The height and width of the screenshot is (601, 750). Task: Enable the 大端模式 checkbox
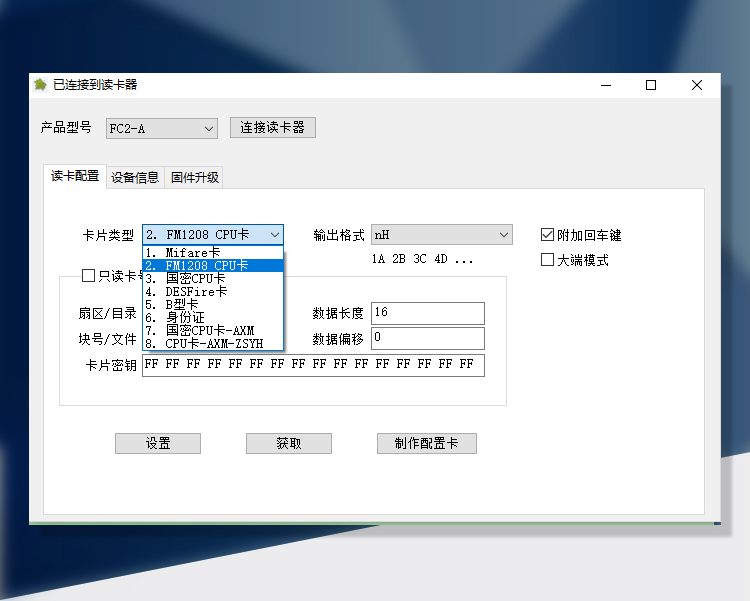547,260
